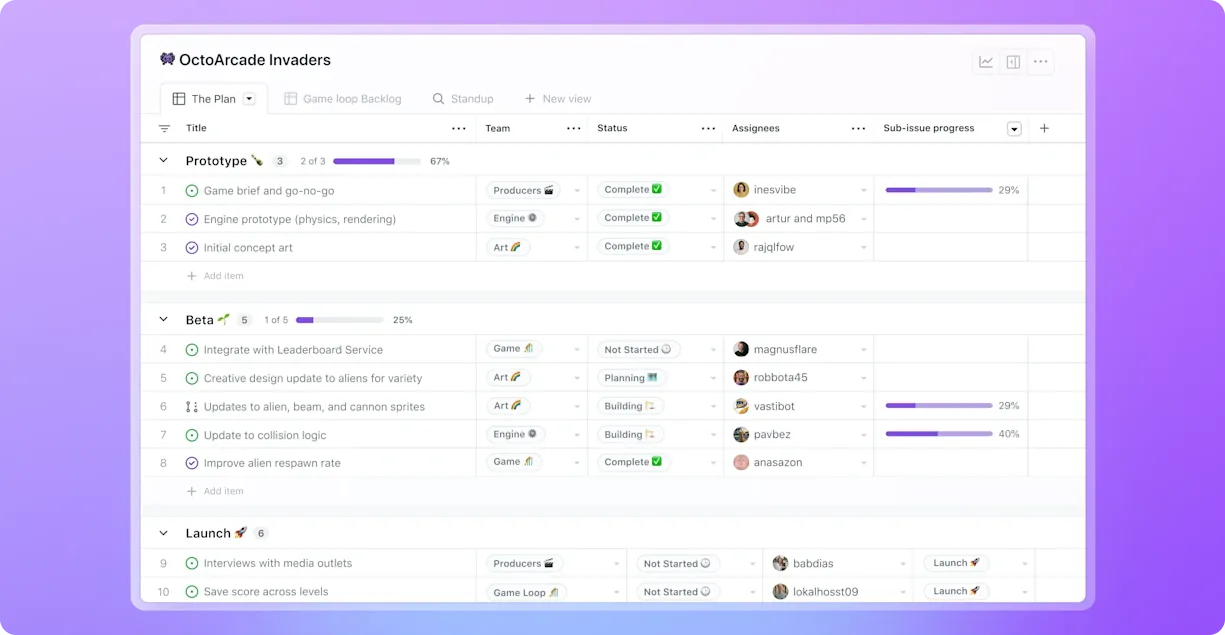Open Title column options menu
Viewport: 1225px width, 635px height.
tap(459, 128)
